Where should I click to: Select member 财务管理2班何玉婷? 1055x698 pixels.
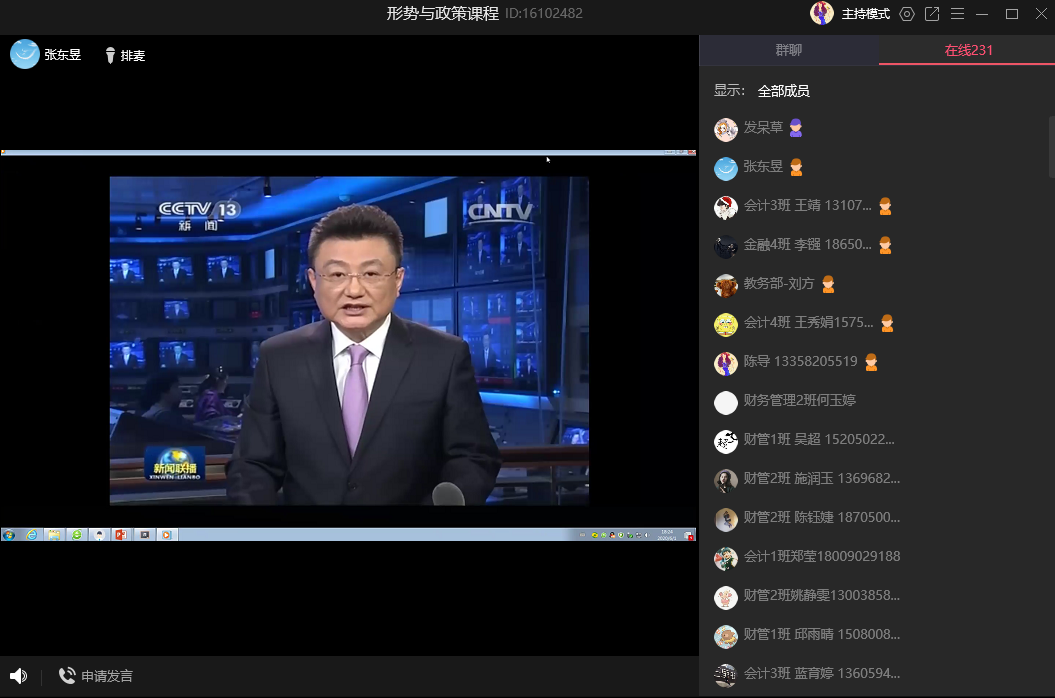799,401
